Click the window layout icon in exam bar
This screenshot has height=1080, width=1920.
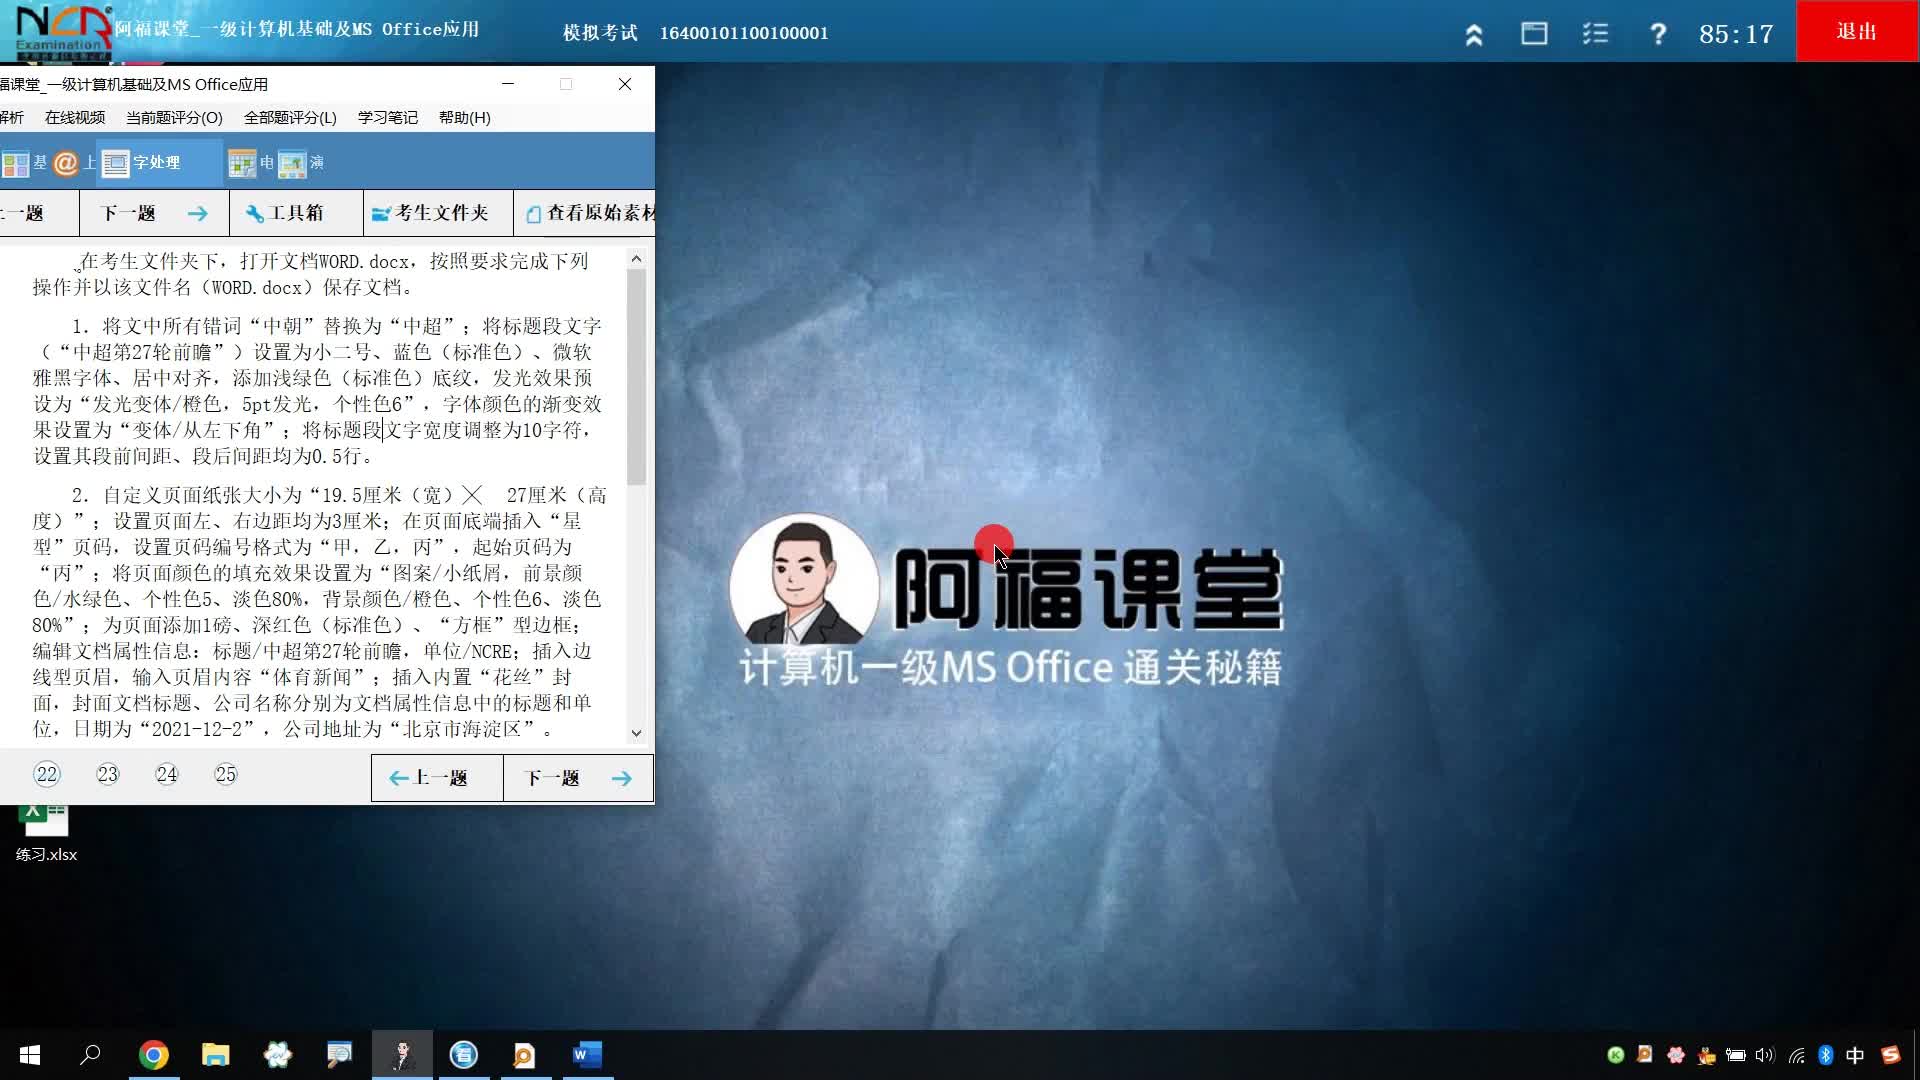pyautogui.click(x=1534, y=34)
